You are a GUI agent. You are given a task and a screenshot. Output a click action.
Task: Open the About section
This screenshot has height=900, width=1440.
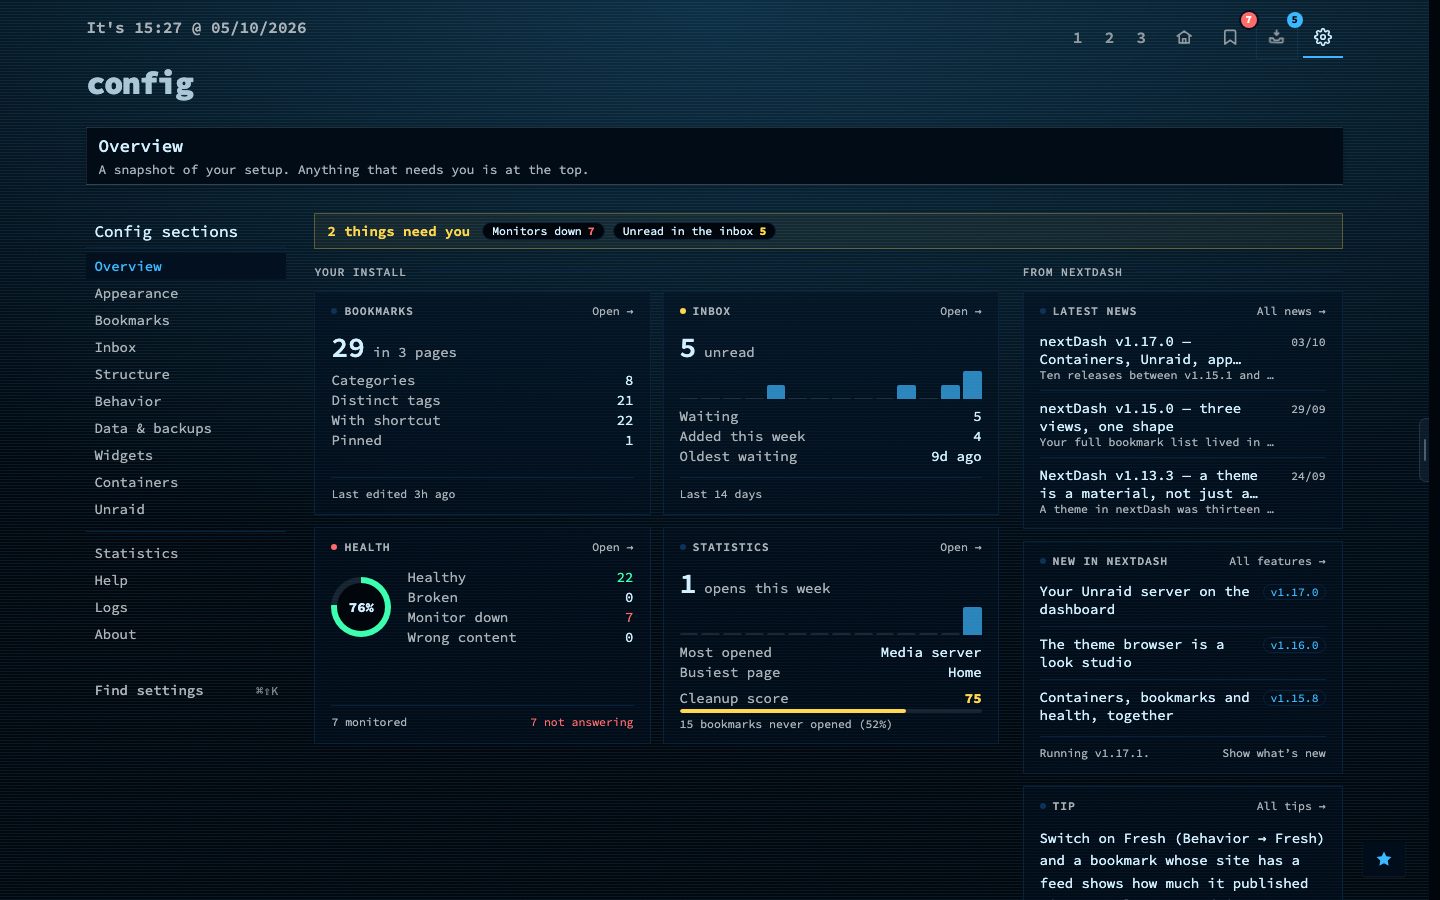[186, 634]
